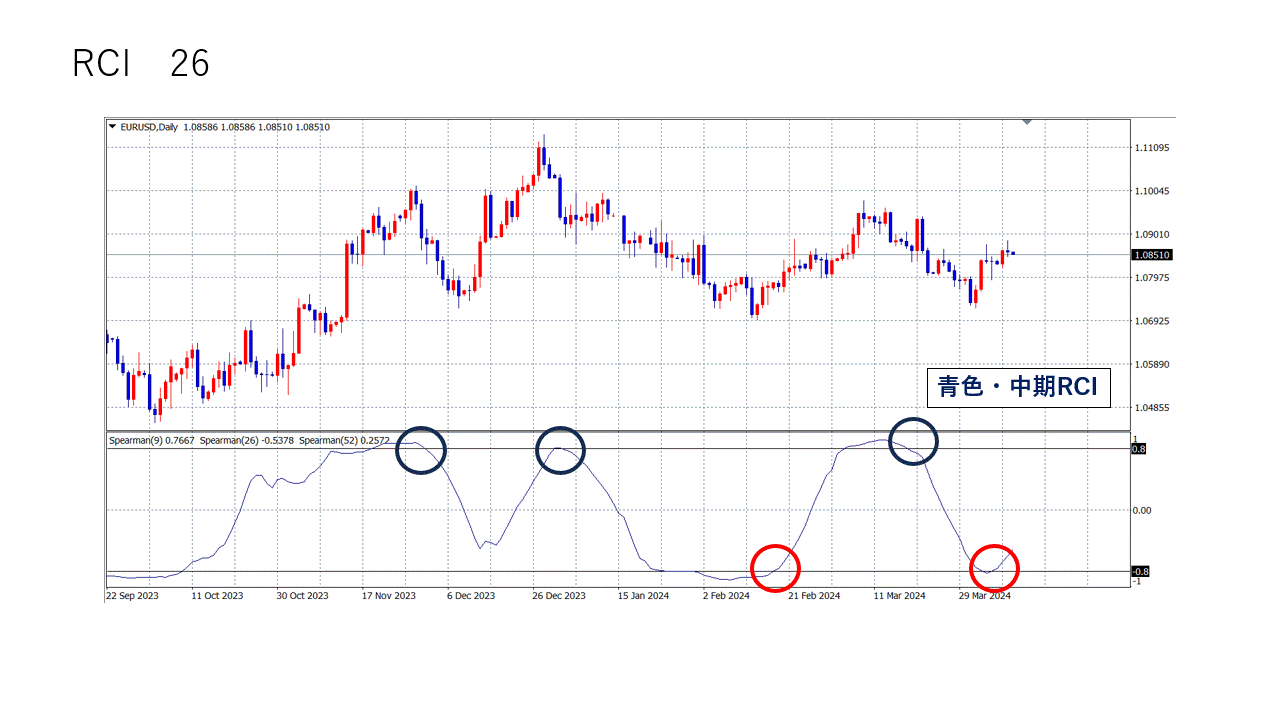Click the OHLC values 1.08586 in chart header

pos(257,127)
